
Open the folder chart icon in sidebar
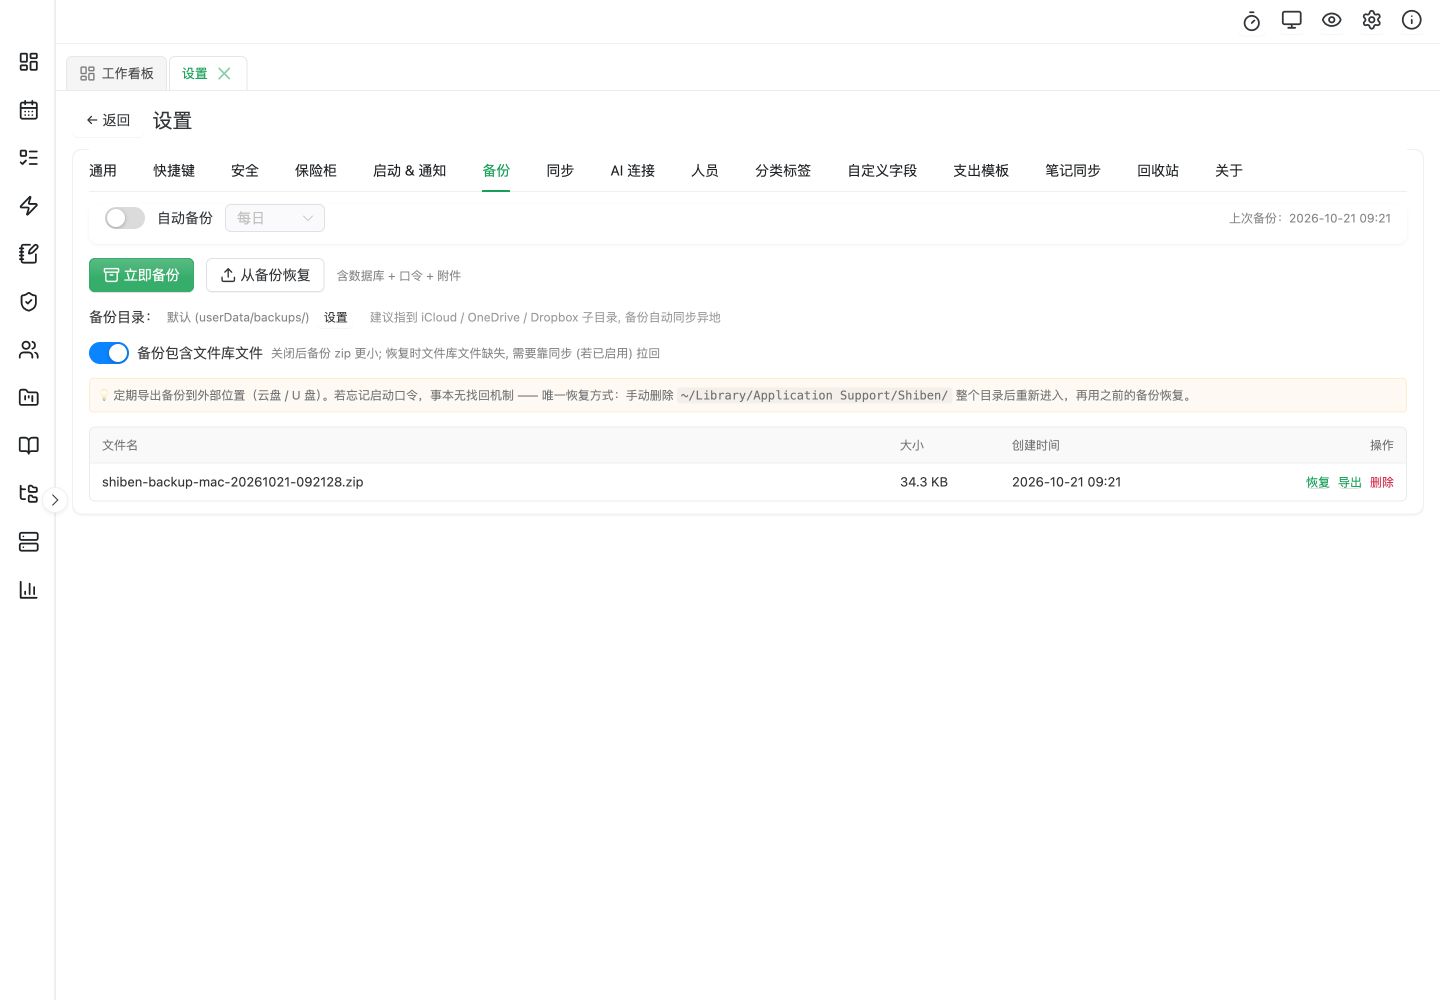29,398
